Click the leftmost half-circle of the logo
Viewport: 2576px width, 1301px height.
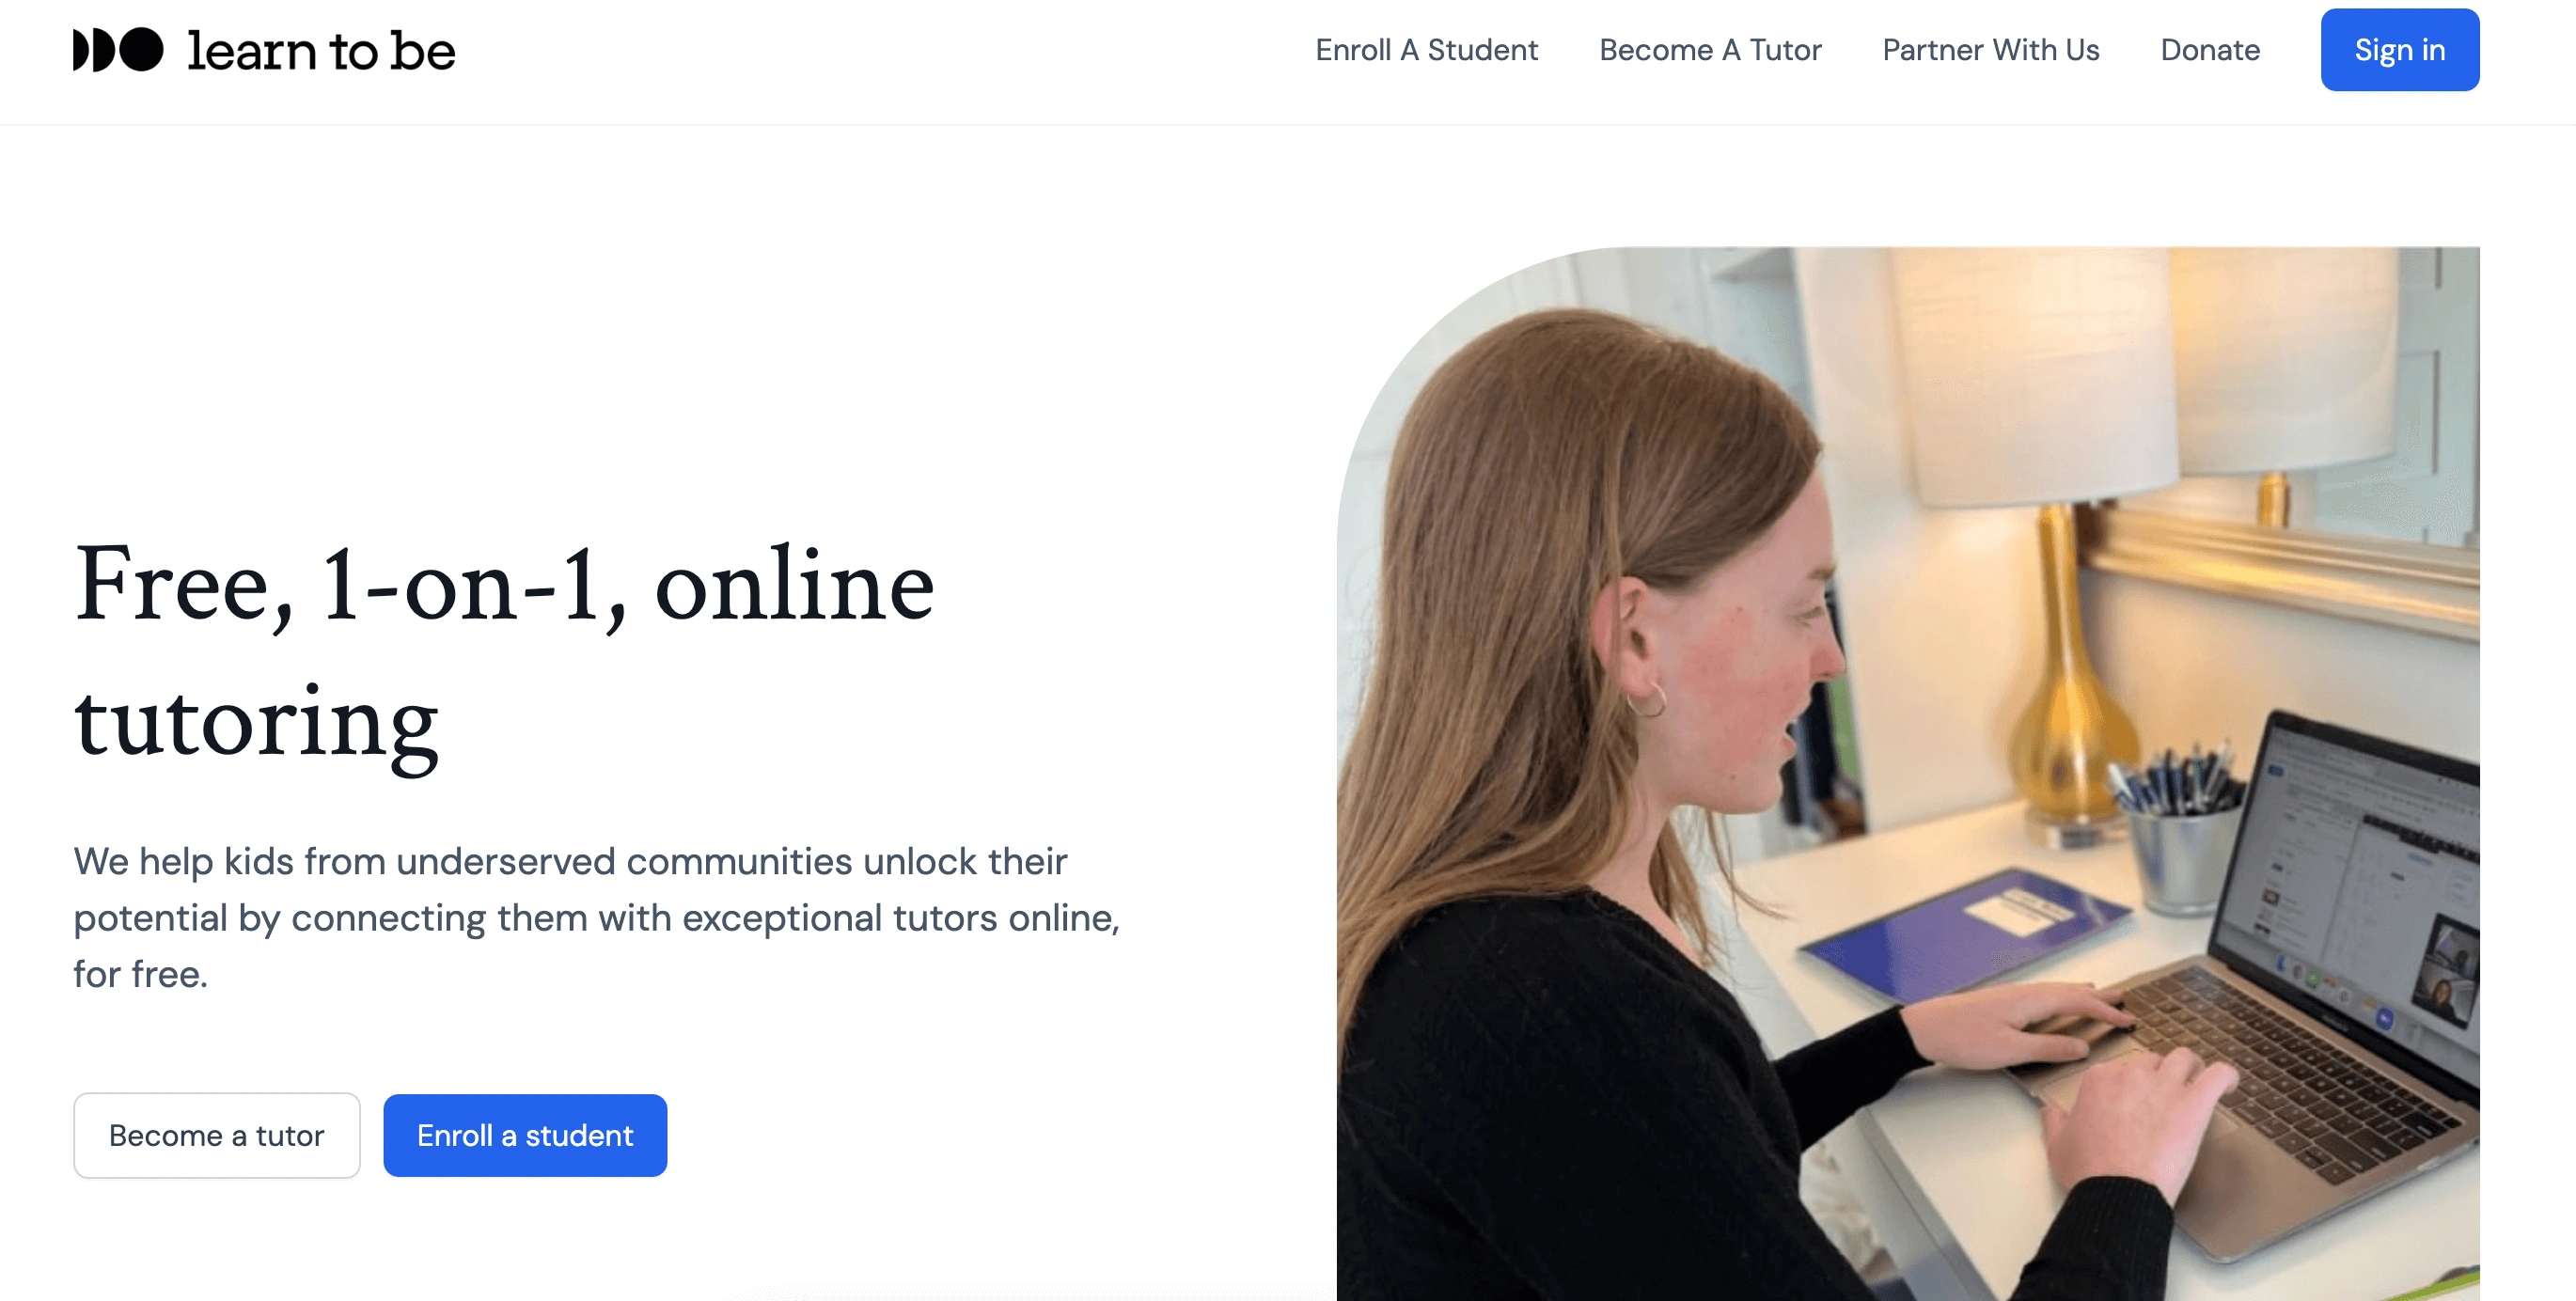(x=81, y=50)
